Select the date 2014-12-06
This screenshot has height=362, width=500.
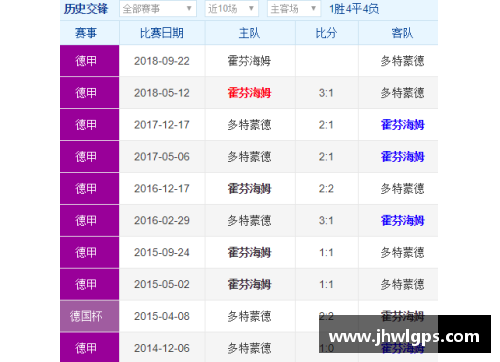click(x=162, y=348)
